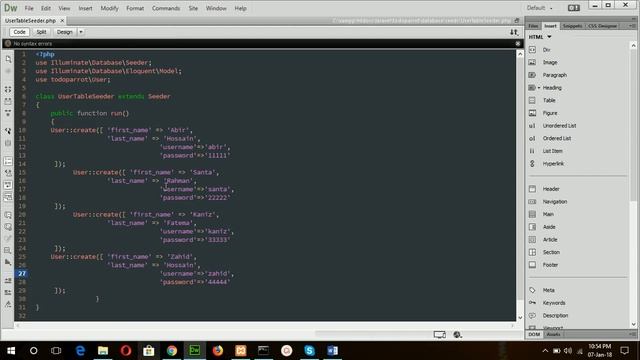Open the Default workspace dropdown
This screenshot has height=360, width=640.
coord(539,8)
